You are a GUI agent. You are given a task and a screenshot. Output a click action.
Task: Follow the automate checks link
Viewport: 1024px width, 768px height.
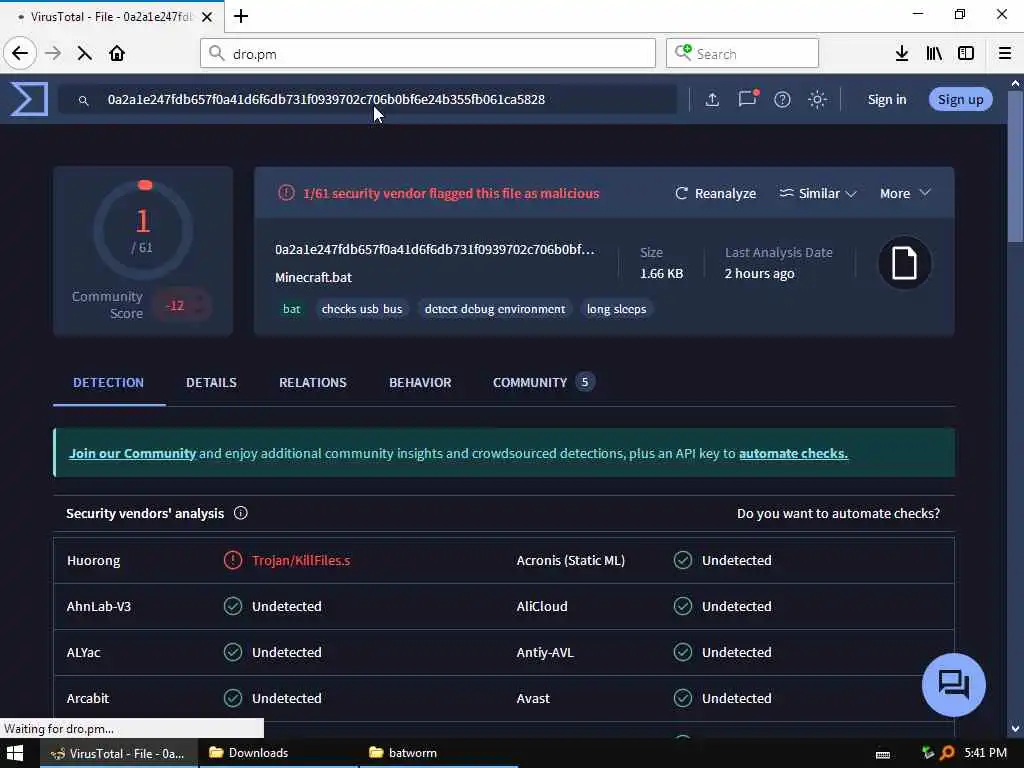(x=793, y=453)
